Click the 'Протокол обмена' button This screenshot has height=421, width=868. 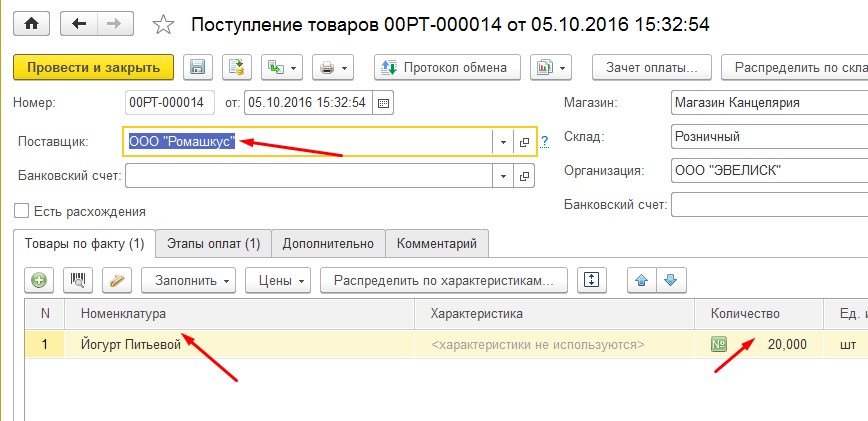click(x=447, y=67)
